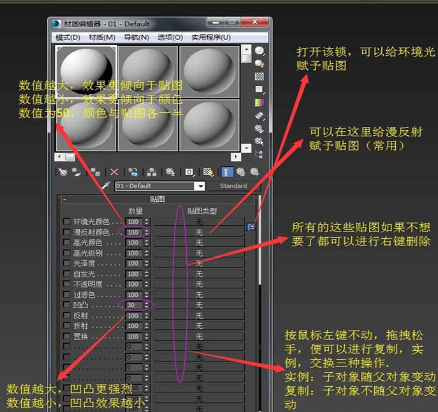Enable the 反射 map checkbox

tap(67, 315)
